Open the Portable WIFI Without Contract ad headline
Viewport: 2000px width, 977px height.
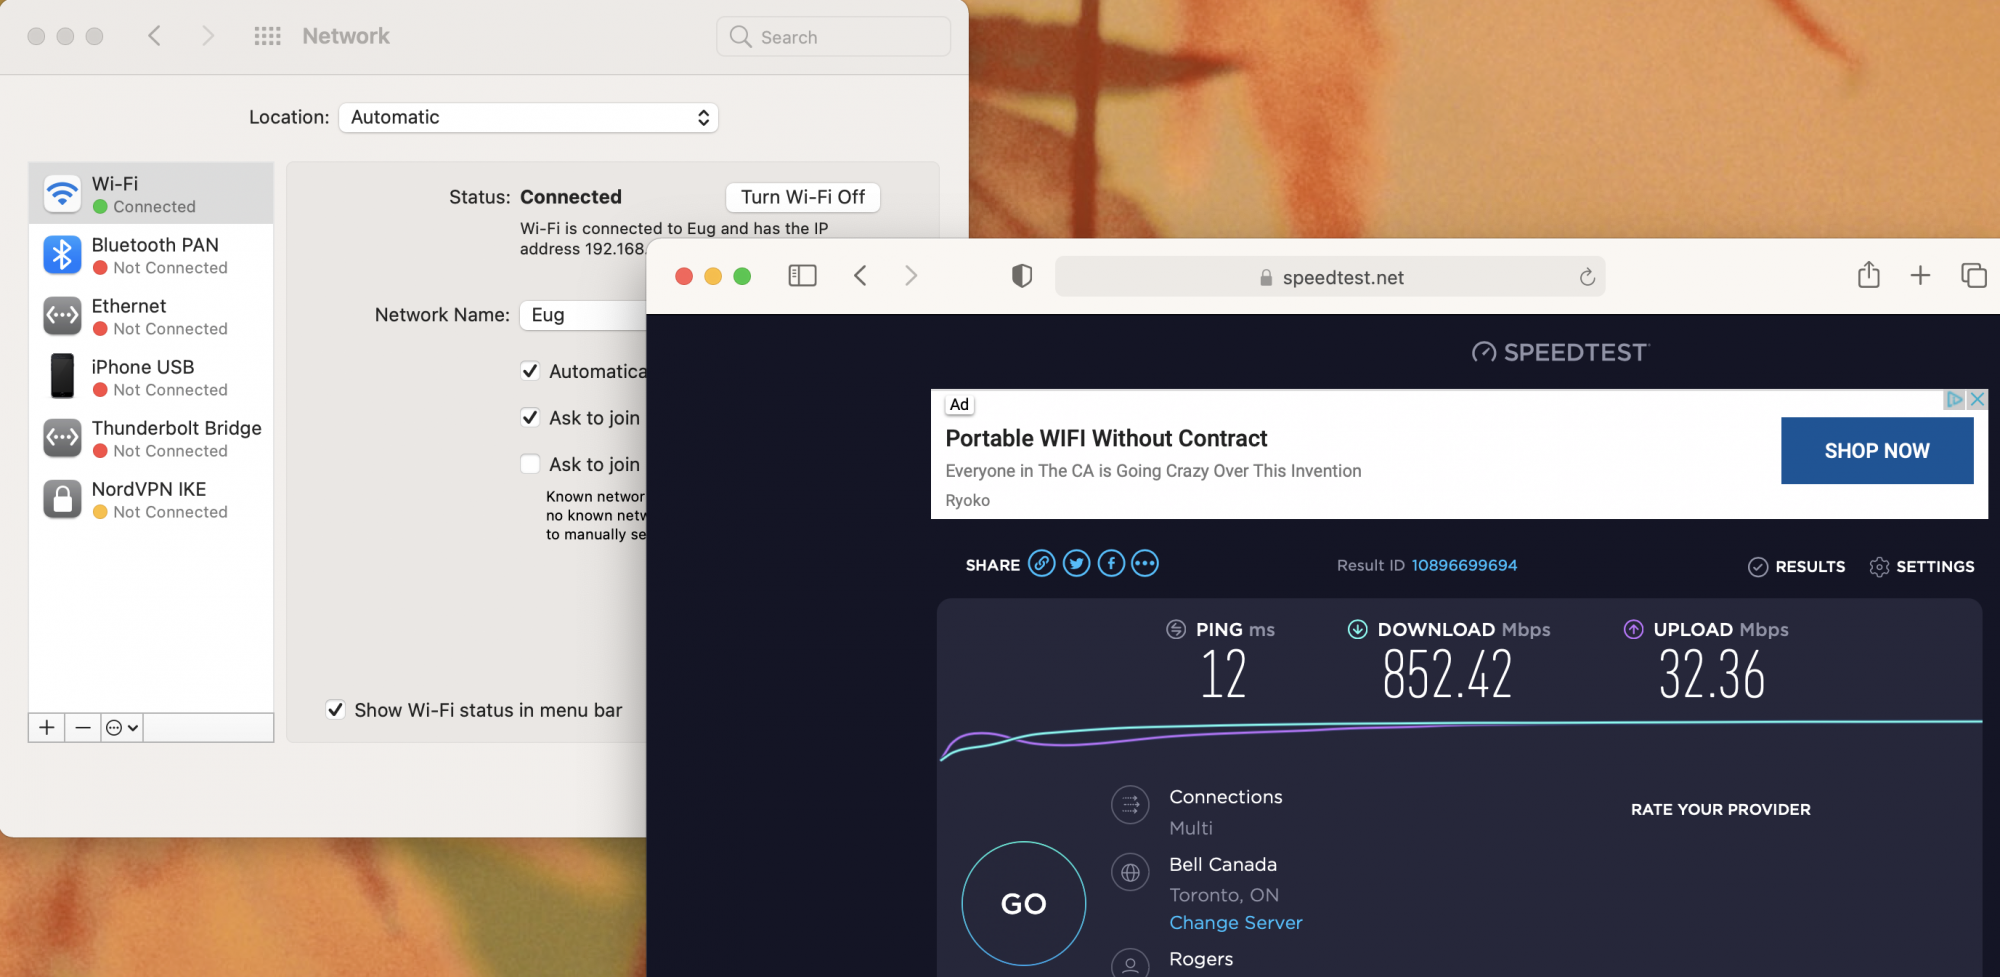(x=1106, y=438)
